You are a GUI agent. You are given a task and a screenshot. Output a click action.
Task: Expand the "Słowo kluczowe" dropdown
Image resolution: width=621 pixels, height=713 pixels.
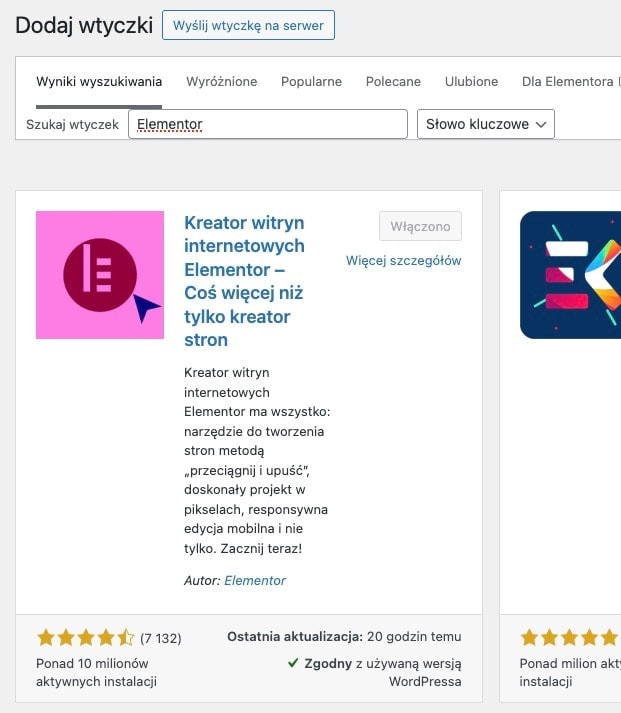click(x=486, y=124)
